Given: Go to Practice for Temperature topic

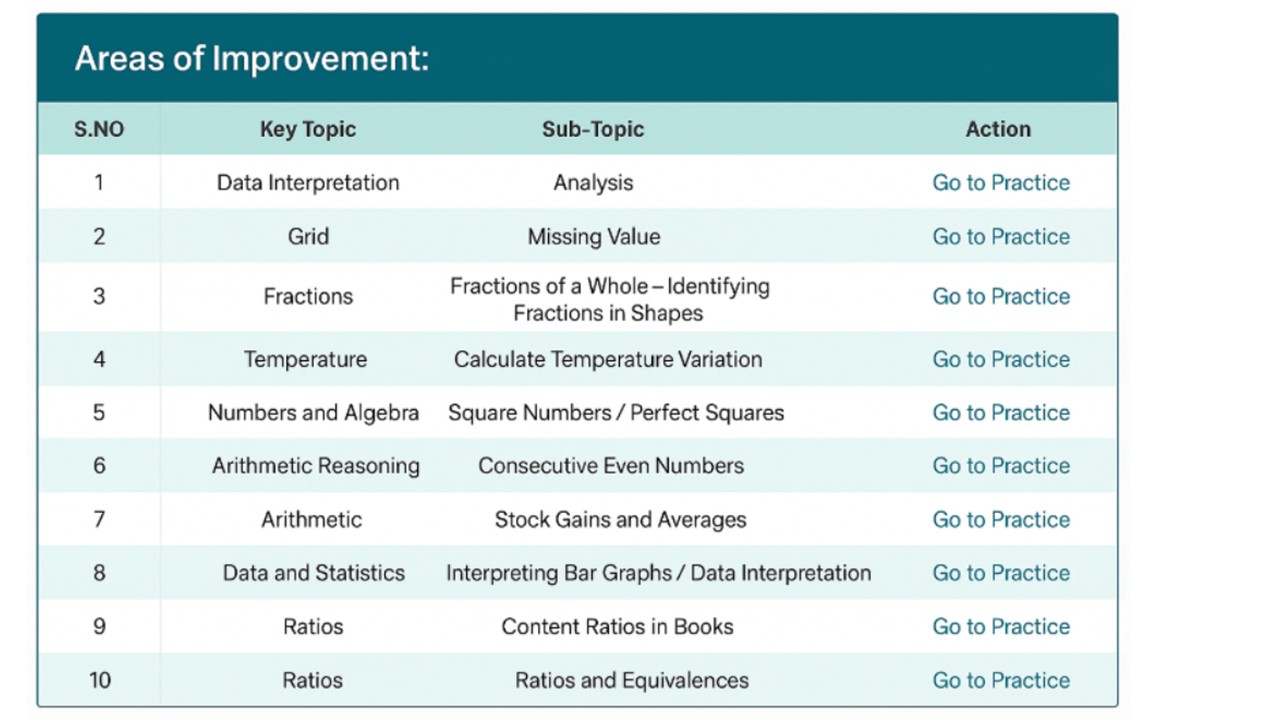Looking at the screenshot, I should click(1001, 360).
